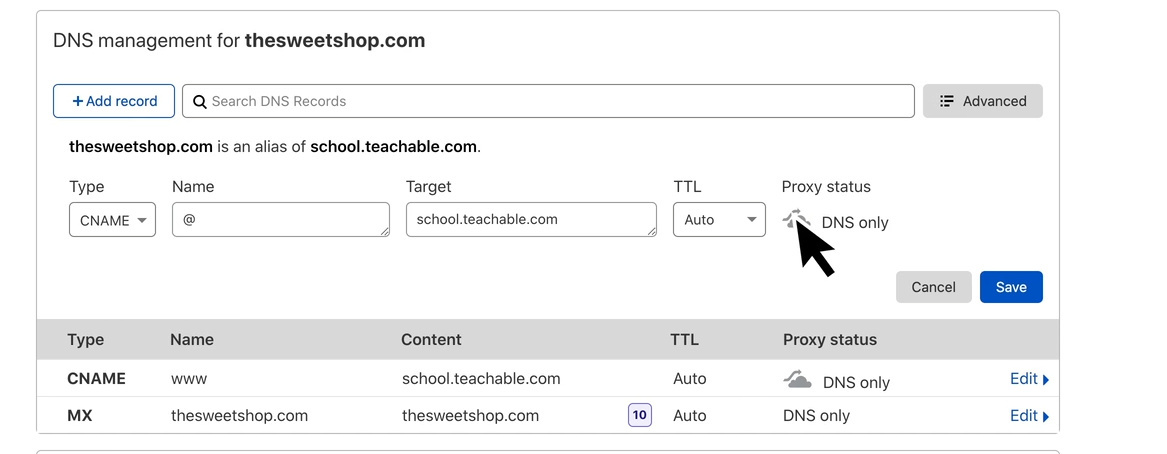Click inside the Search DNS Records field
The image size is (1167, 454).
(560, 101)
